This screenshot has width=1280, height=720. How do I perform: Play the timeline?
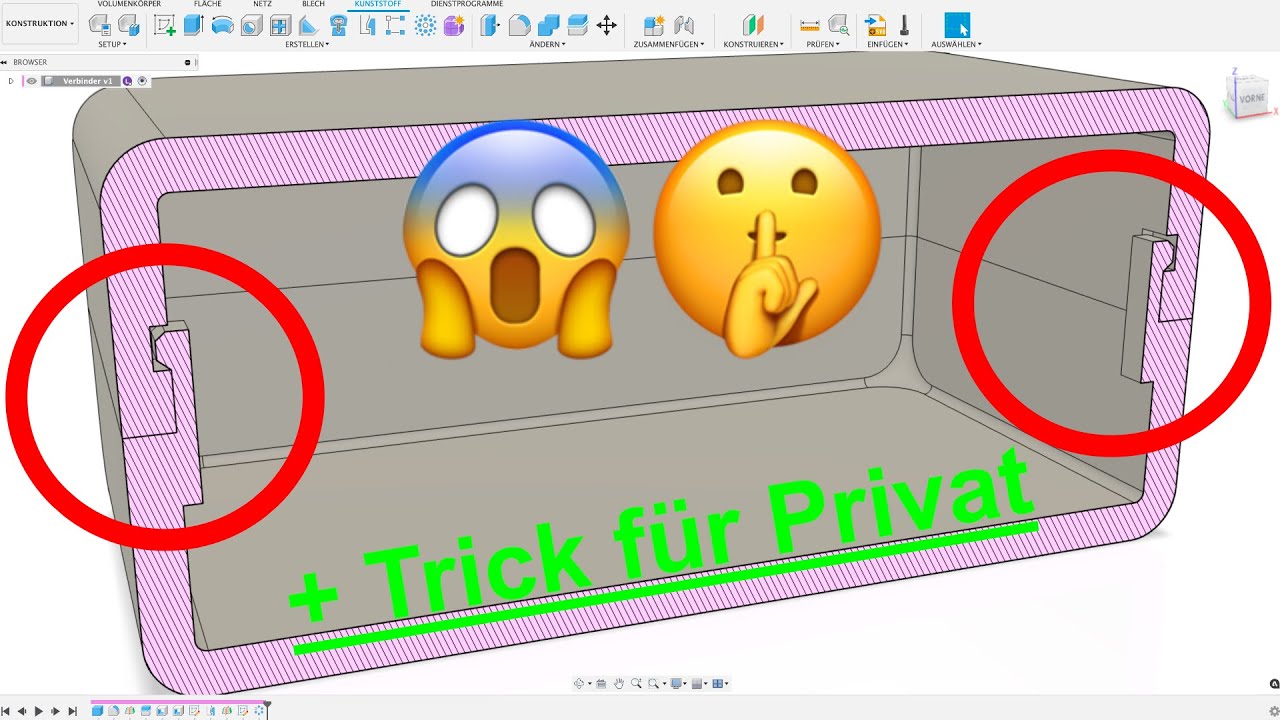coord(39,711)
